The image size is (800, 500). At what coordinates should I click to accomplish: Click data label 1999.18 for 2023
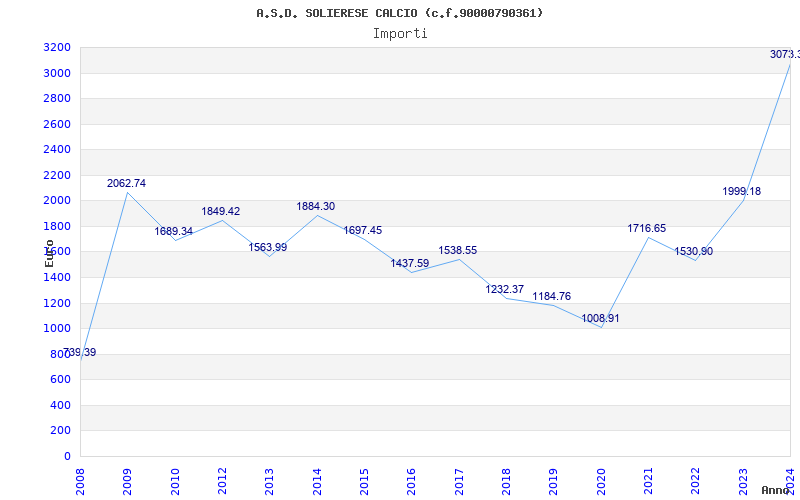pos(742,191)
